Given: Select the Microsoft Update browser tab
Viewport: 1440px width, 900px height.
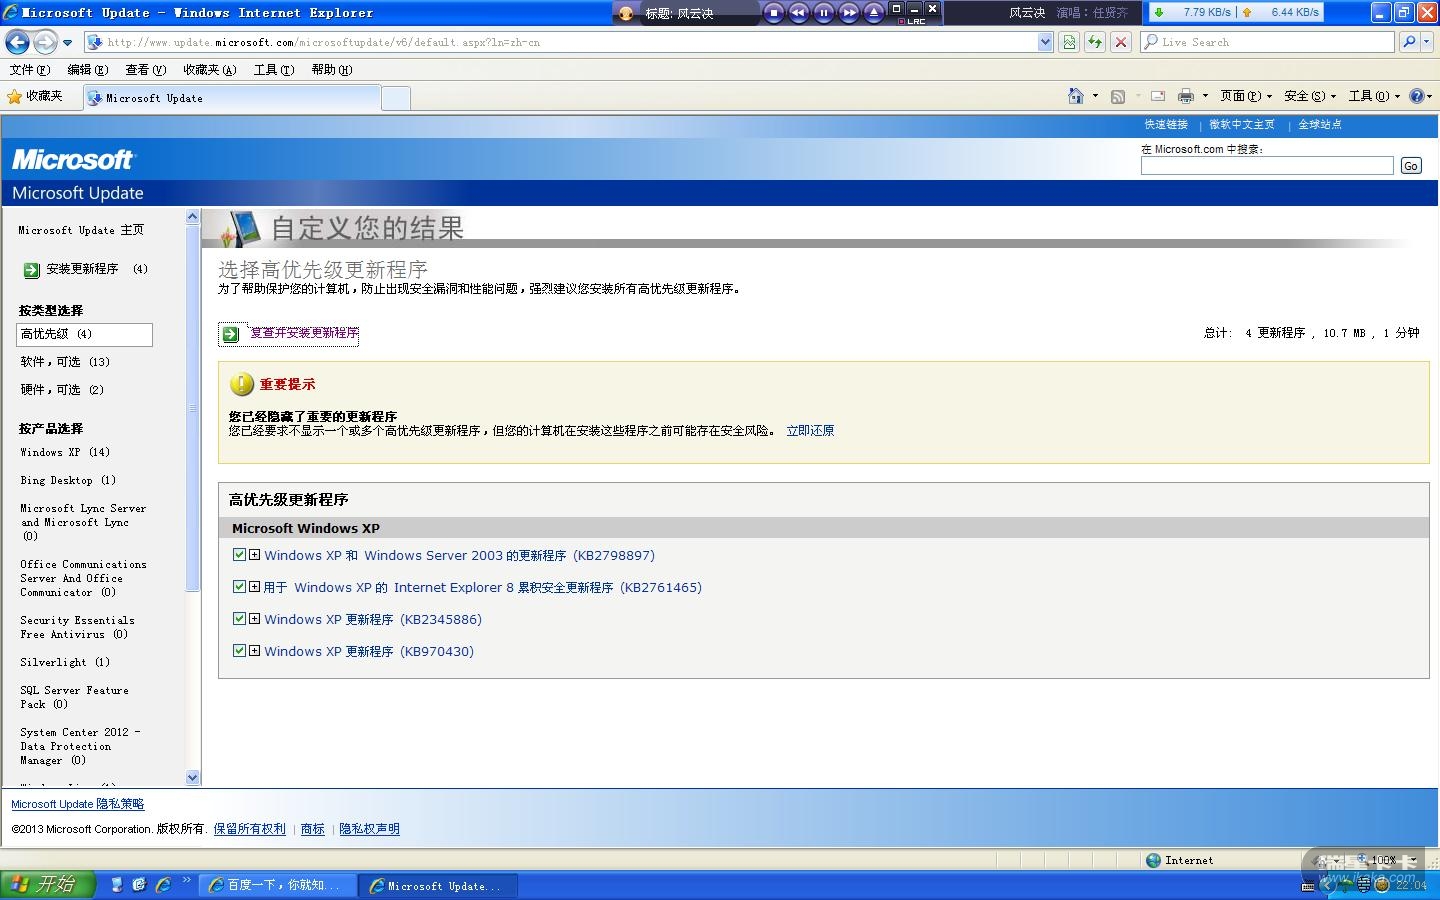Looking at the screenshot, I should (x=231, y=98).
